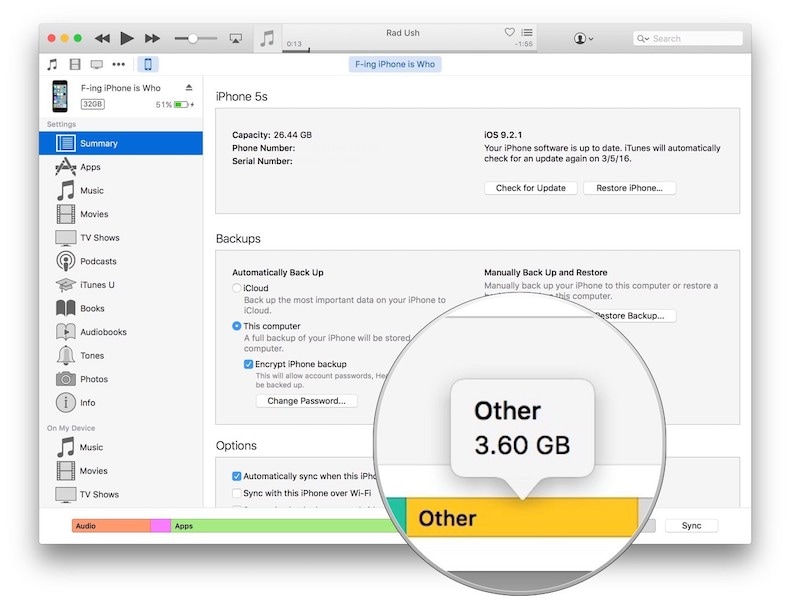
Task: Select the iCloud backup radio button
Action: pos(237,288)
